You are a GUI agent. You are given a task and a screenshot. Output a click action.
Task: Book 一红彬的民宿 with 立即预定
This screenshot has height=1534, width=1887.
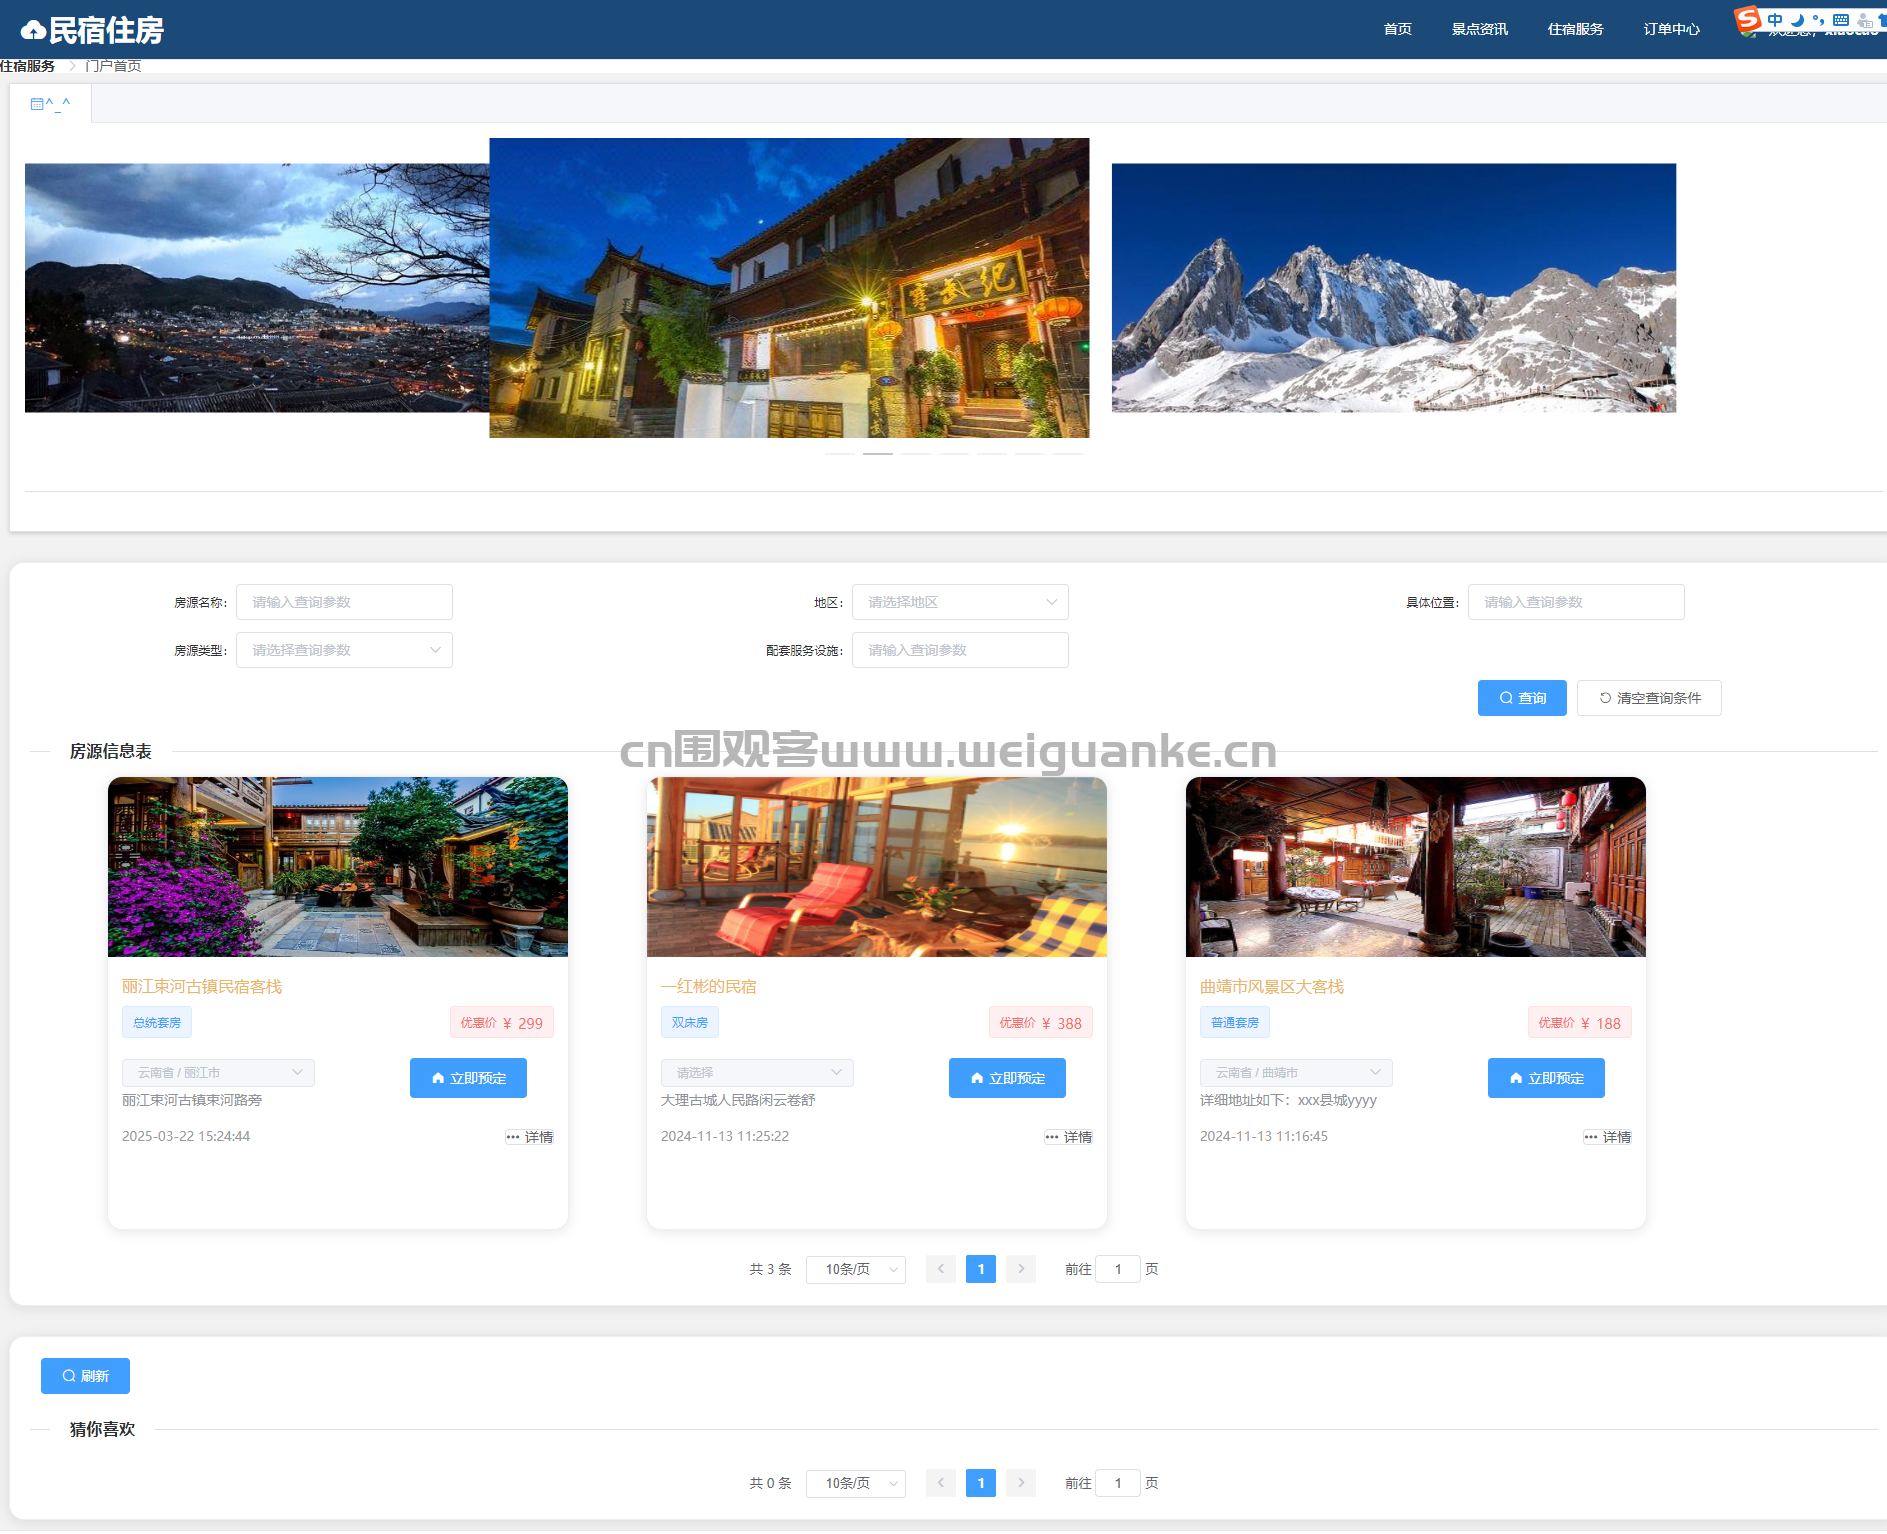tap(1007, 1078)
